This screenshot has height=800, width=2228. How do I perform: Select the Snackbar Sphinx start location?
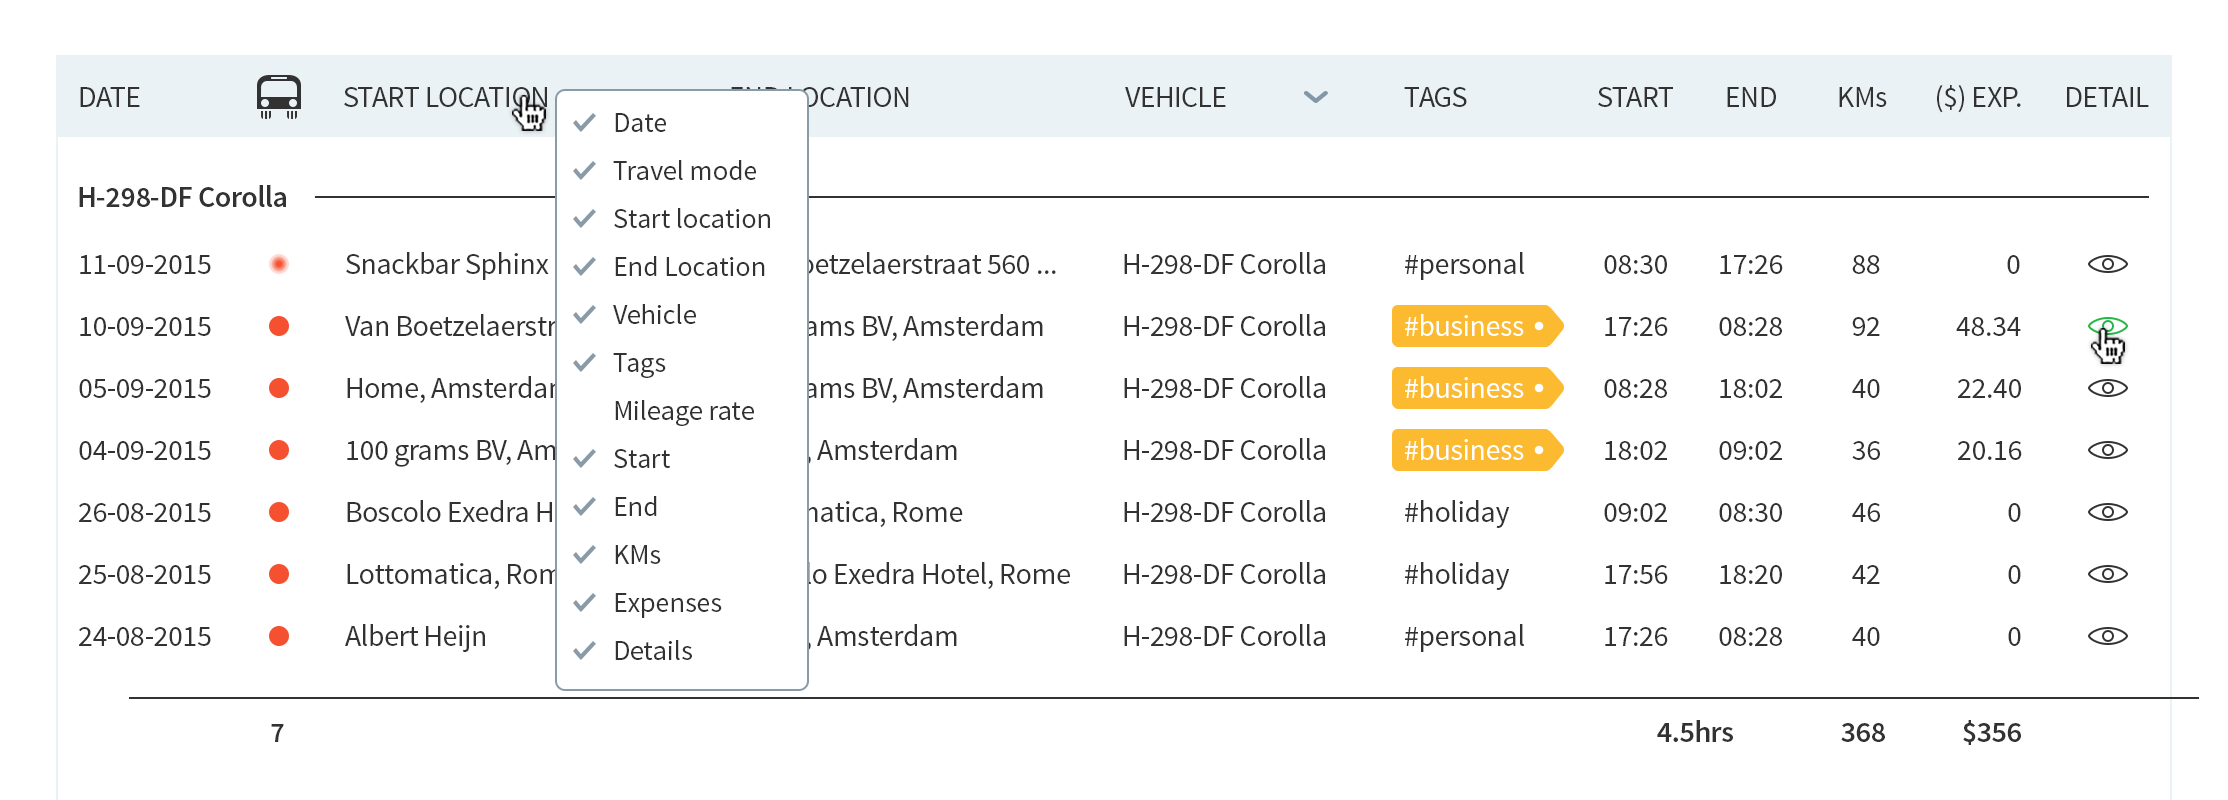point(446,264)
